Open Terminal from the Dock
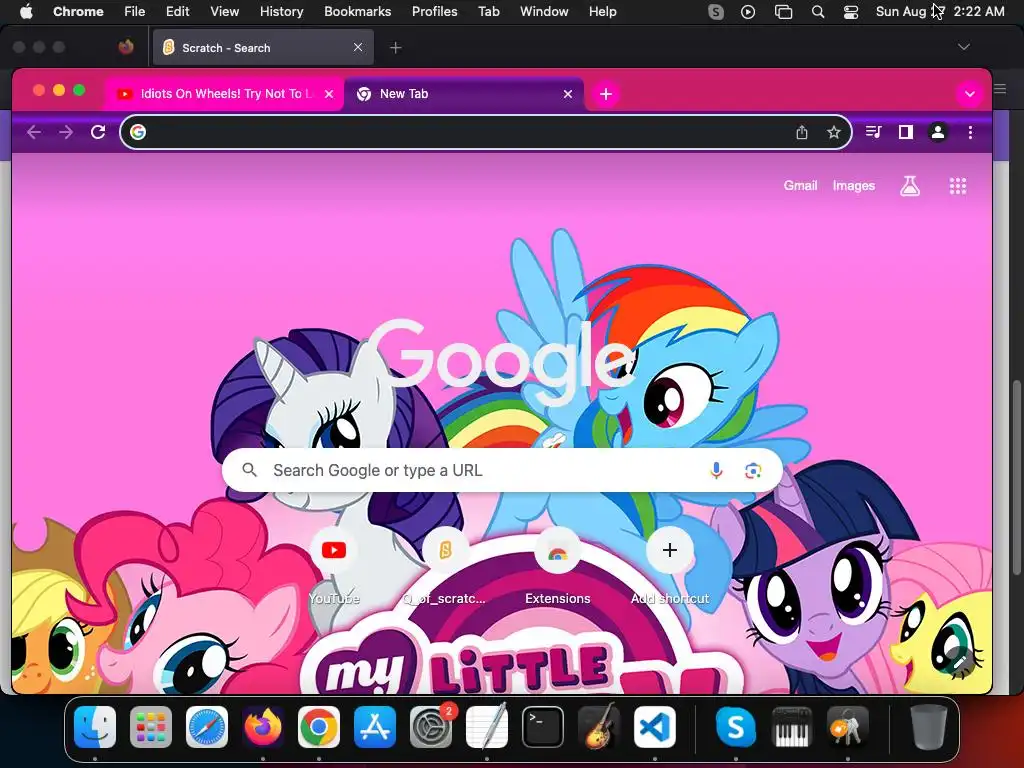The width and height of the screenshot is (1024, 768). click(543, 727)
